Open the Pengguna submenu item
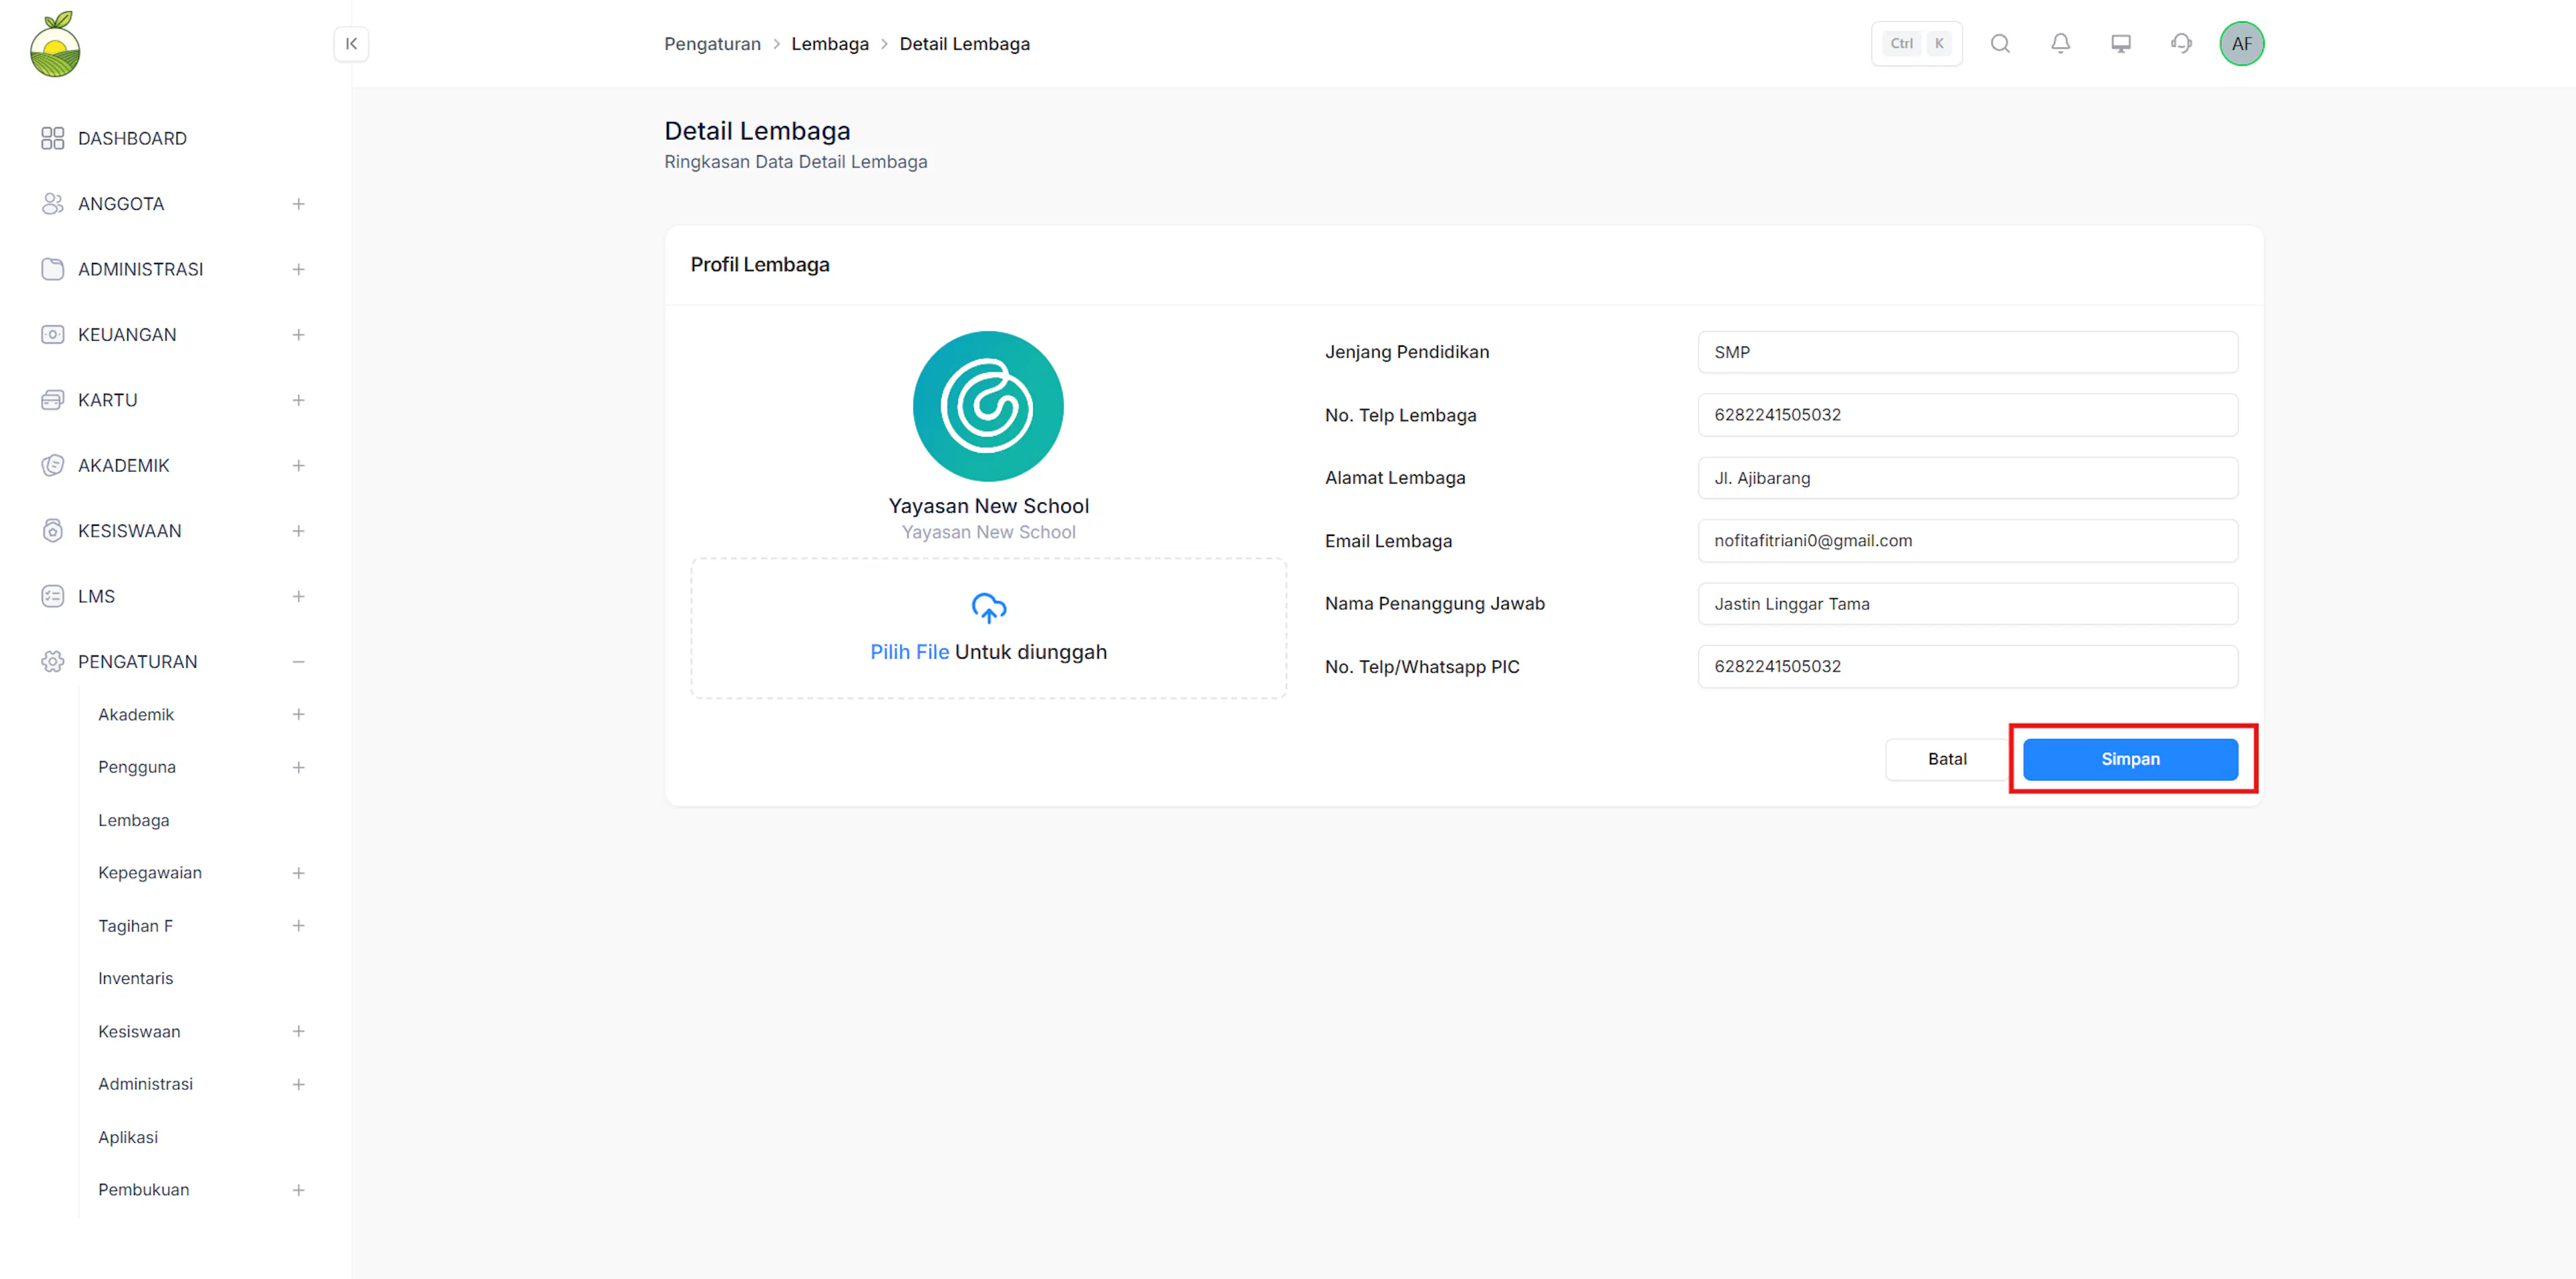 tap(137, 768)
